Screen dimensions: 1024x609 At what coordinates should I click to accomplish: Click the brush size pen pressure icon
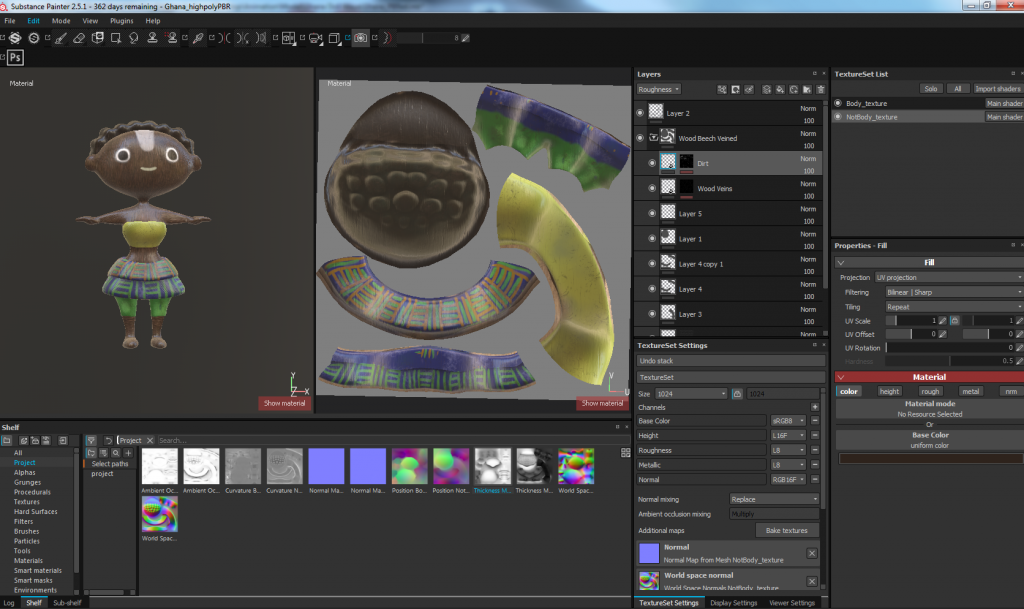tap(466, 38)
